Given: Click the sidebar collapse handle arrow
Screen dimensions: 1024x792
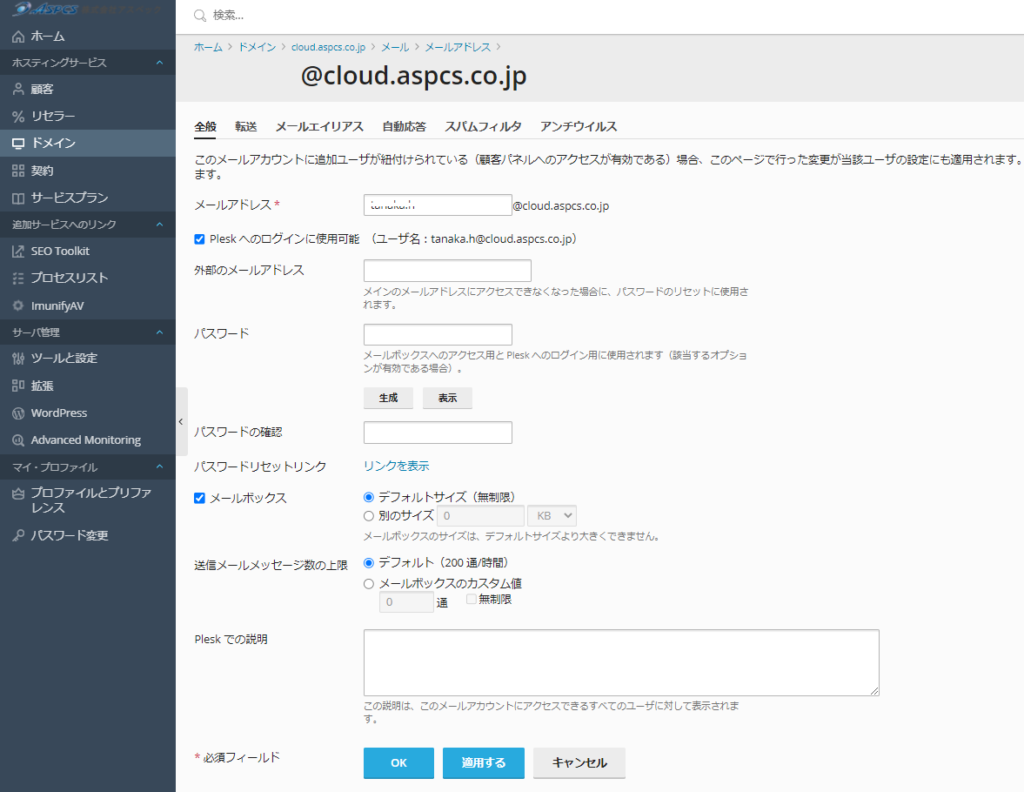Looking at the screenshot, I should (181, 421).
